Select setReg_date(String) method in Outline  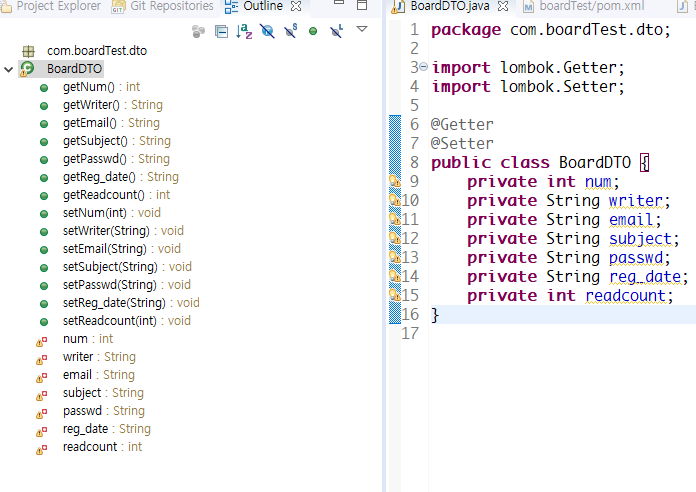pyautogui.click(x=131, y=303)
